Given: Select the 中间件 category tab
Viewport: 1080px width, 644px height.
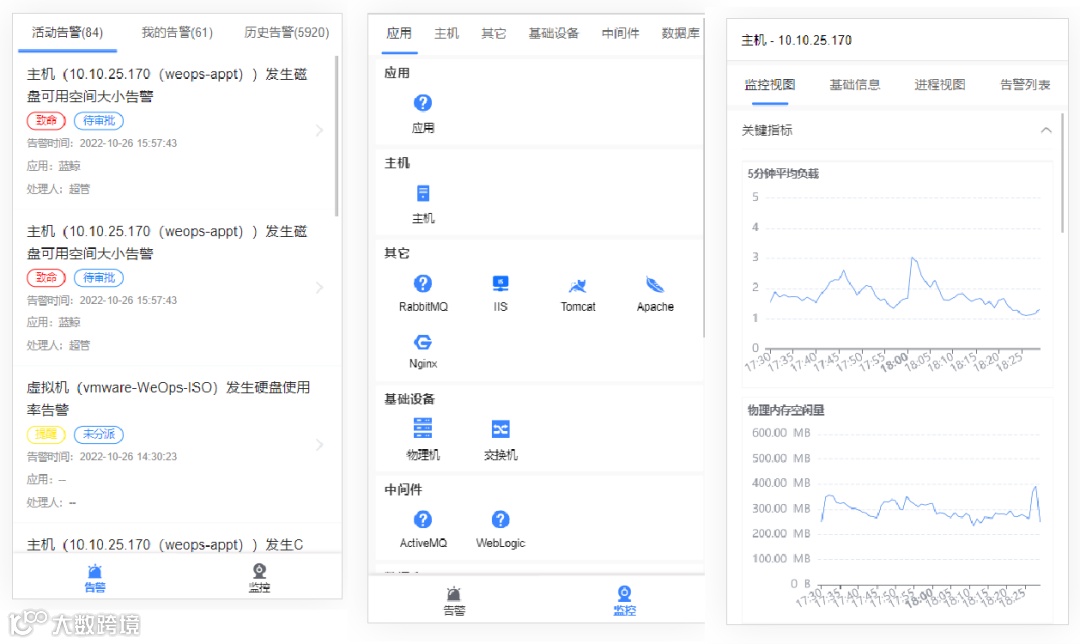Looking at the screenshot, I should tap(620, 33).
